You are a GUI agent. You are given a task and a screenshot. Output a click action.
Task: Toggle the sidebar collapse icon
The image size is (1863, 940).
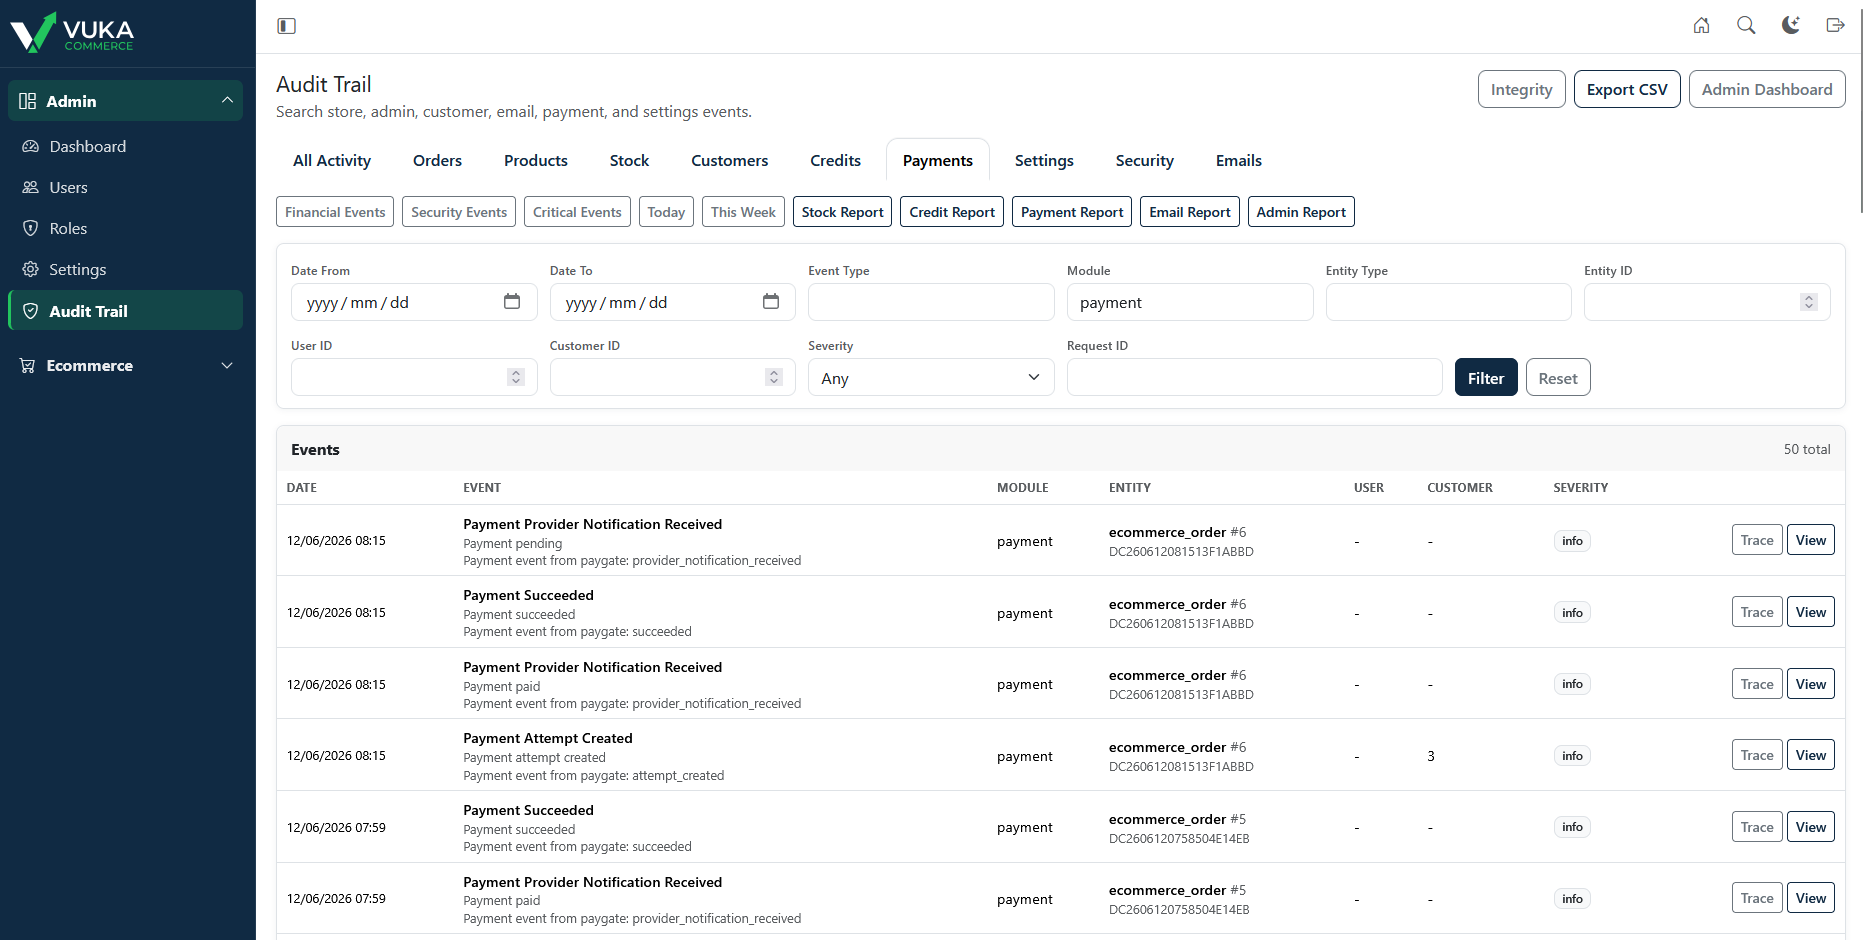tap(286, 26)
